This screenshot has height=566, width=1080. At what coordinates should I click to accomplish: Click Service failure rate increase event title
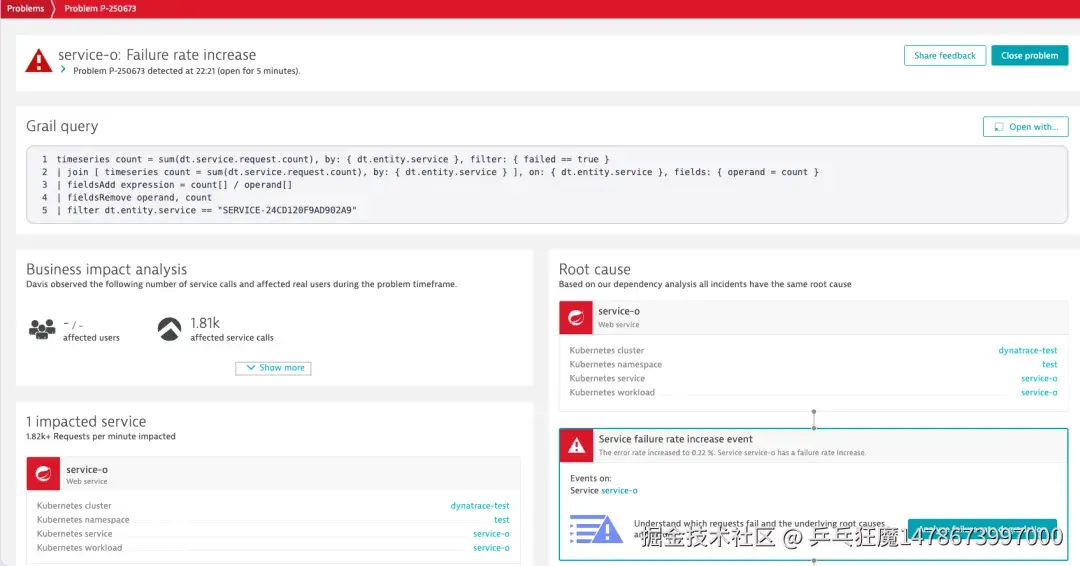point(675,439)
